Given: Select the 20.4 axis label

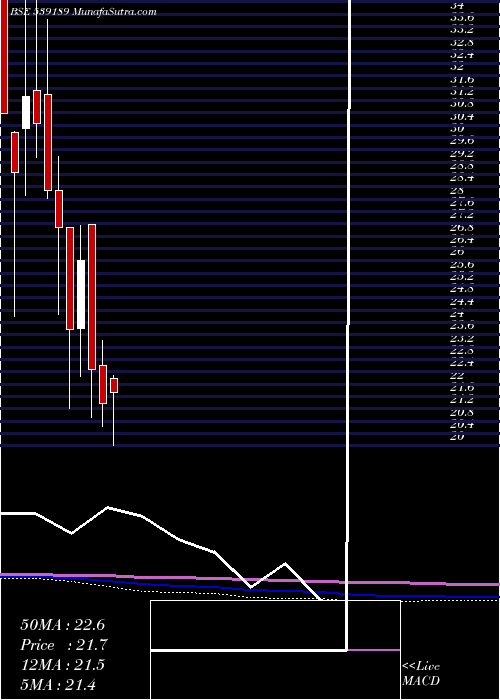Looking at the screenshot, I should click(461, 425).
